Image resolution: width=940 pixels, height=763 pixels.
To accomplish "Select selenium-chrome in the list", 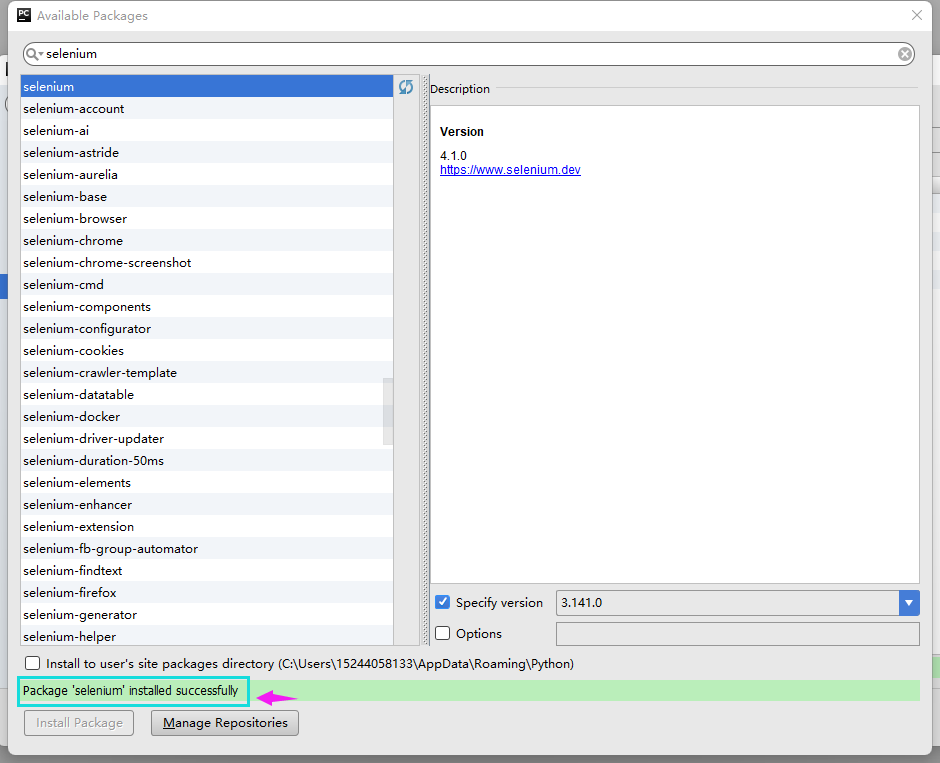I will tap(207, 240).
